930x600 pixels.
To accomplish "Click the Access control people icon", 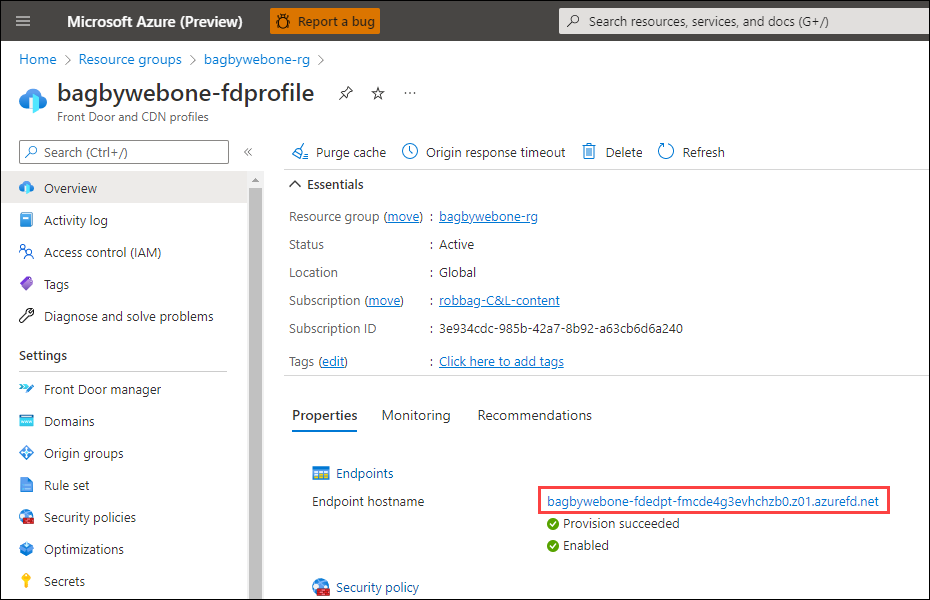I will coord(27,252).
